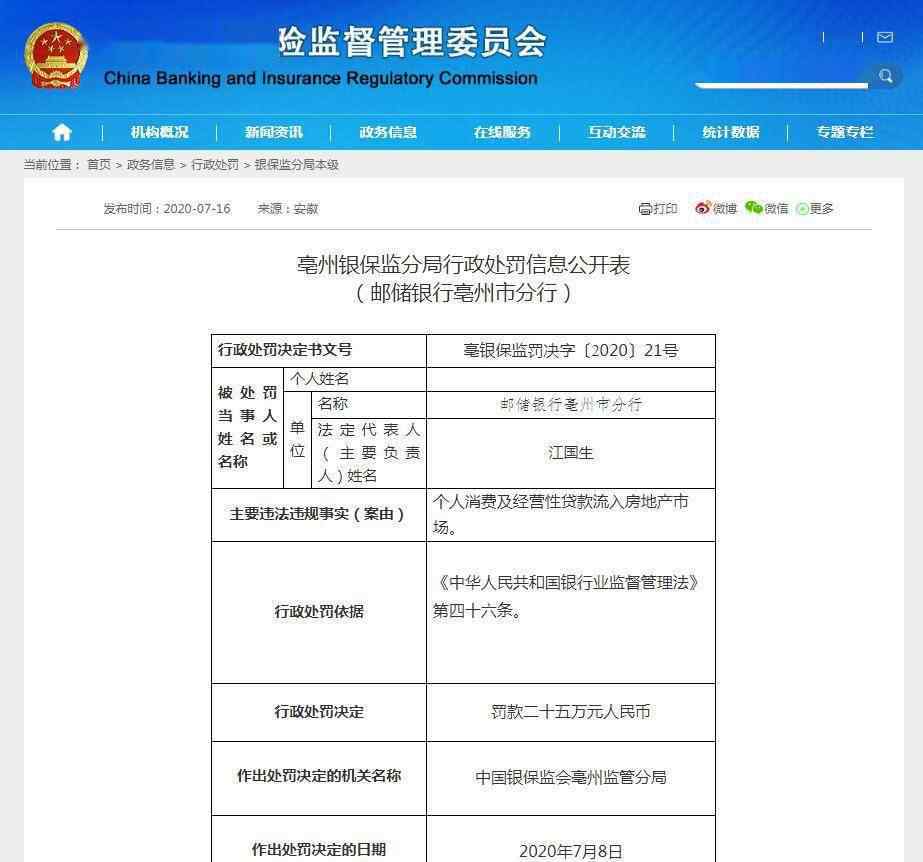
Task: Click 《中华人民共和国银行业监督管理法》 text
Action: [565, 583]
